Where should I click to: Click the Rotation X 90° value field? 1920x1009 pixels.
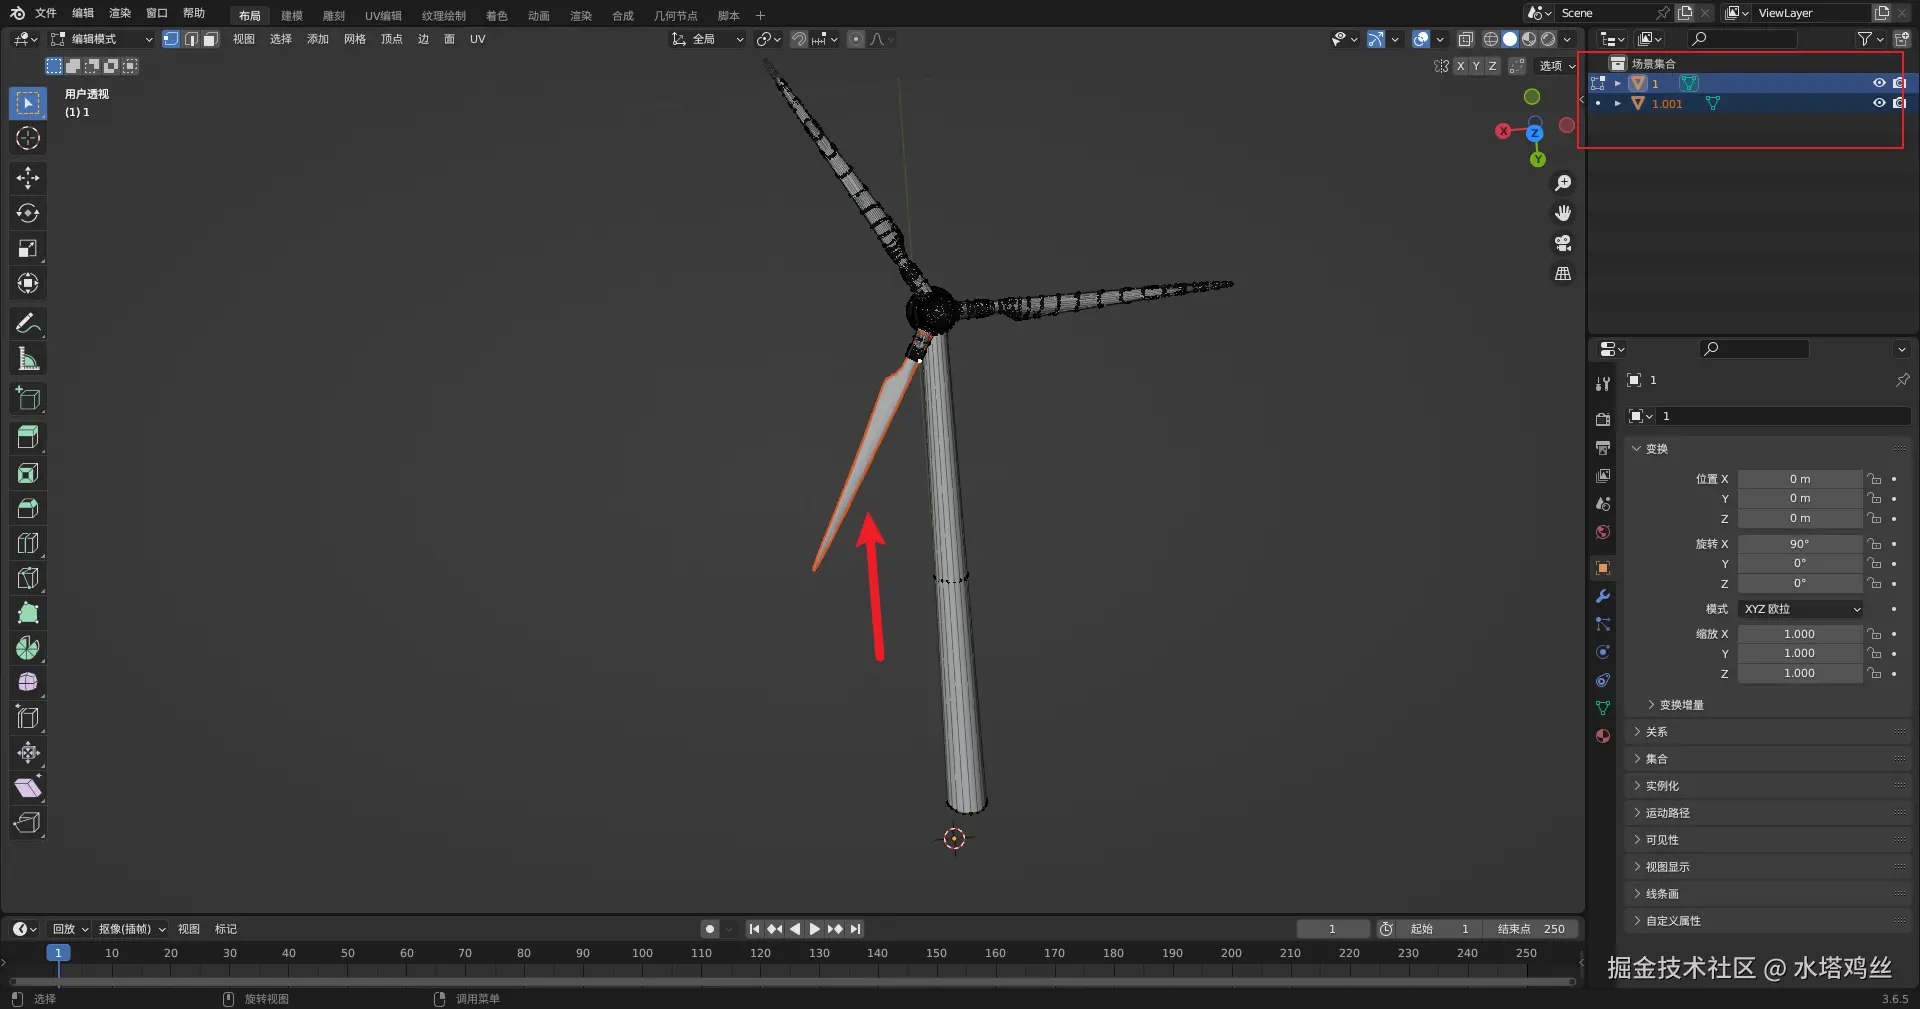pyautogui.click(x=1799, y=544)
